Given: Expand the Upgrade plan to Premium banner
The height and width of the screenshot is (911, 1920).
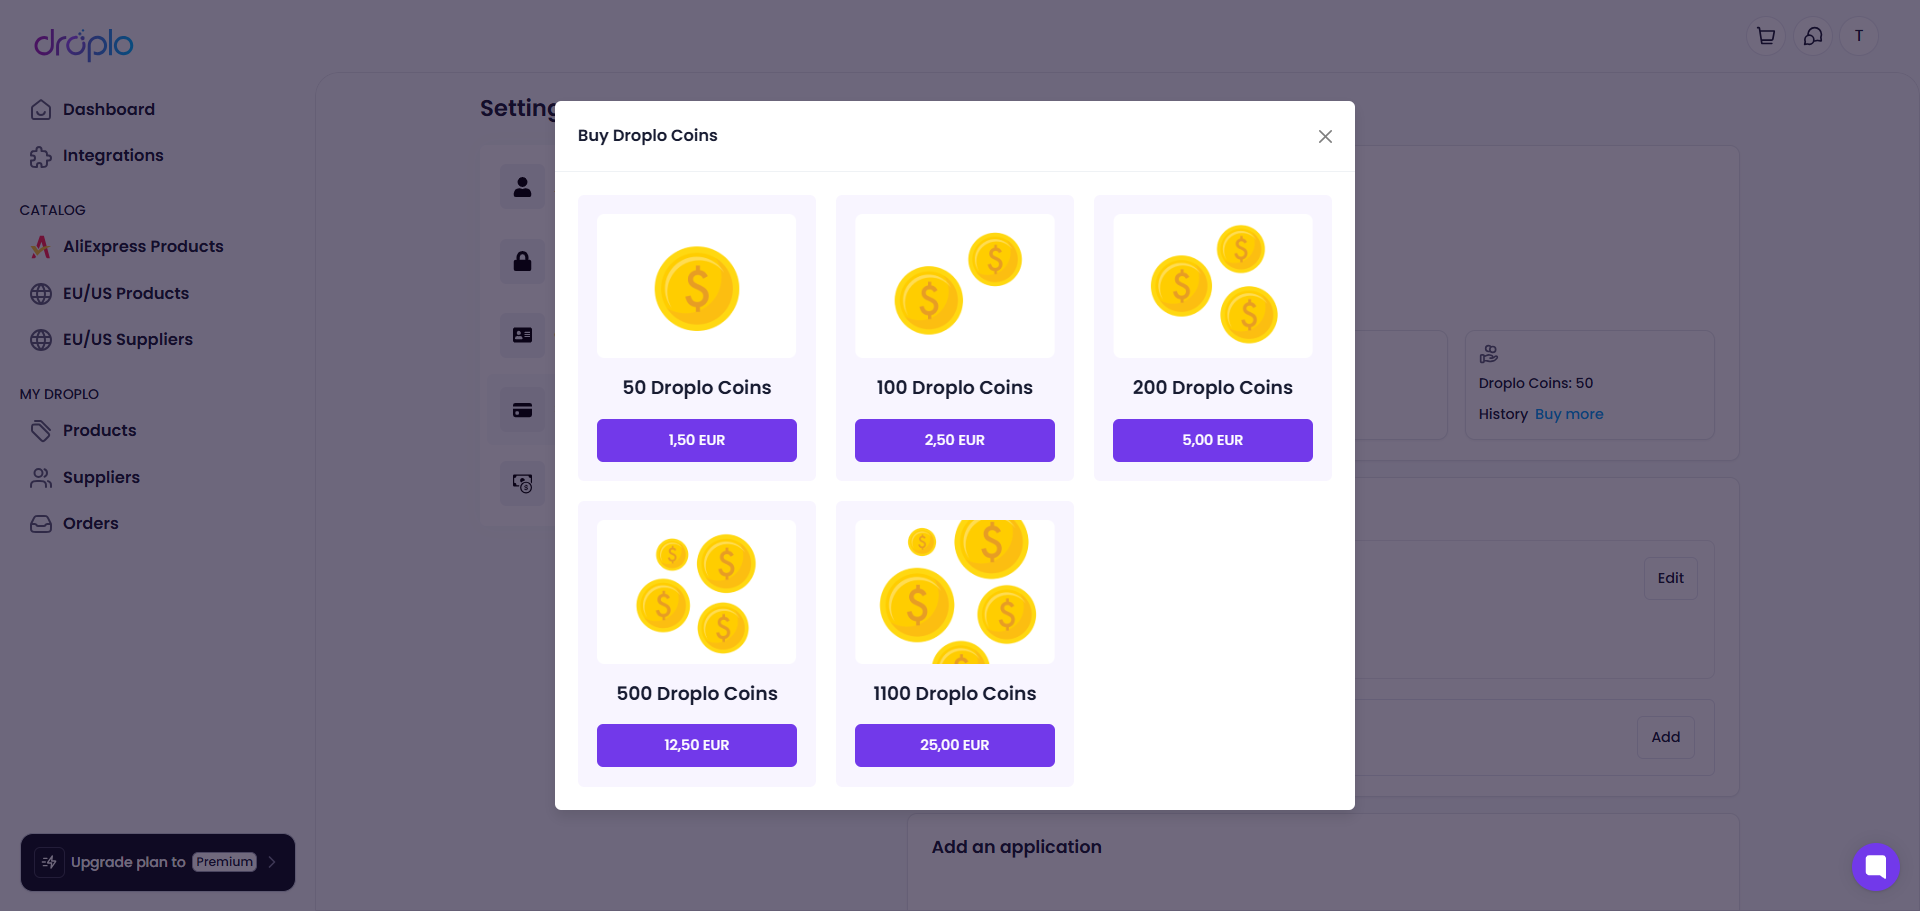Looking at the screenshot, I should 158,862.
